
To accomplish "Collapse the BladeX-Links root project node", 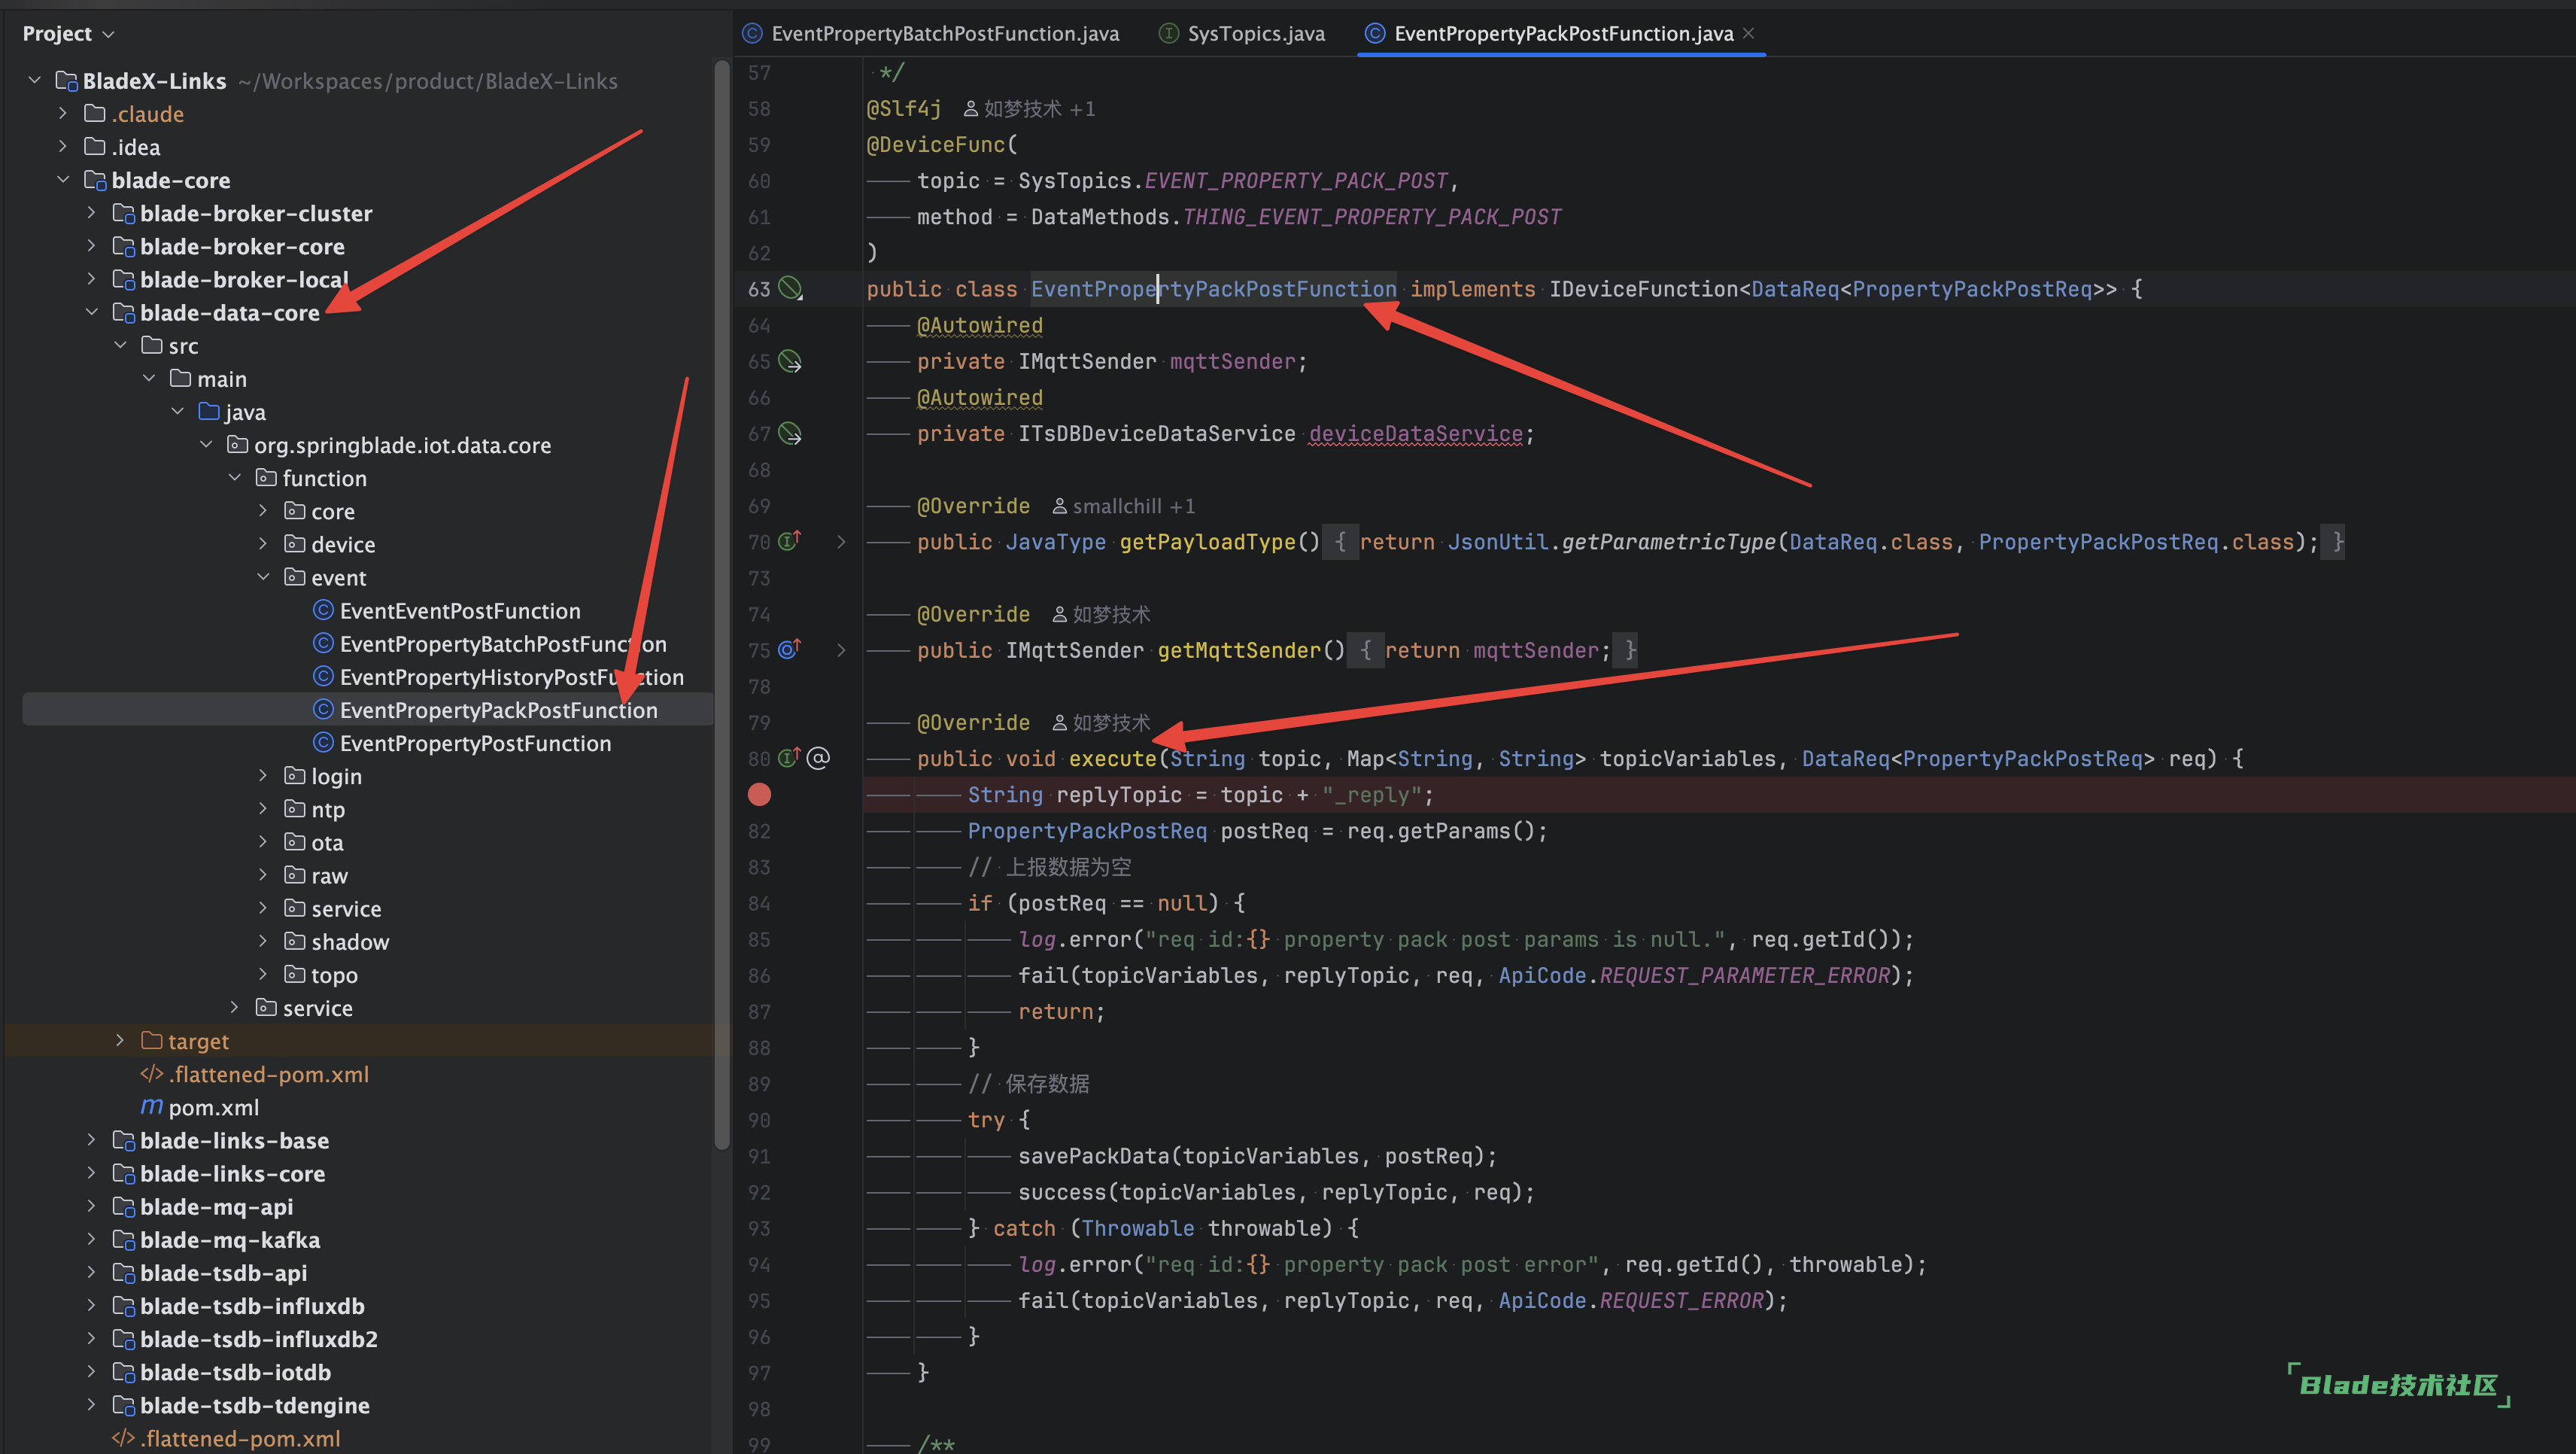I will [x=35, y=80].
